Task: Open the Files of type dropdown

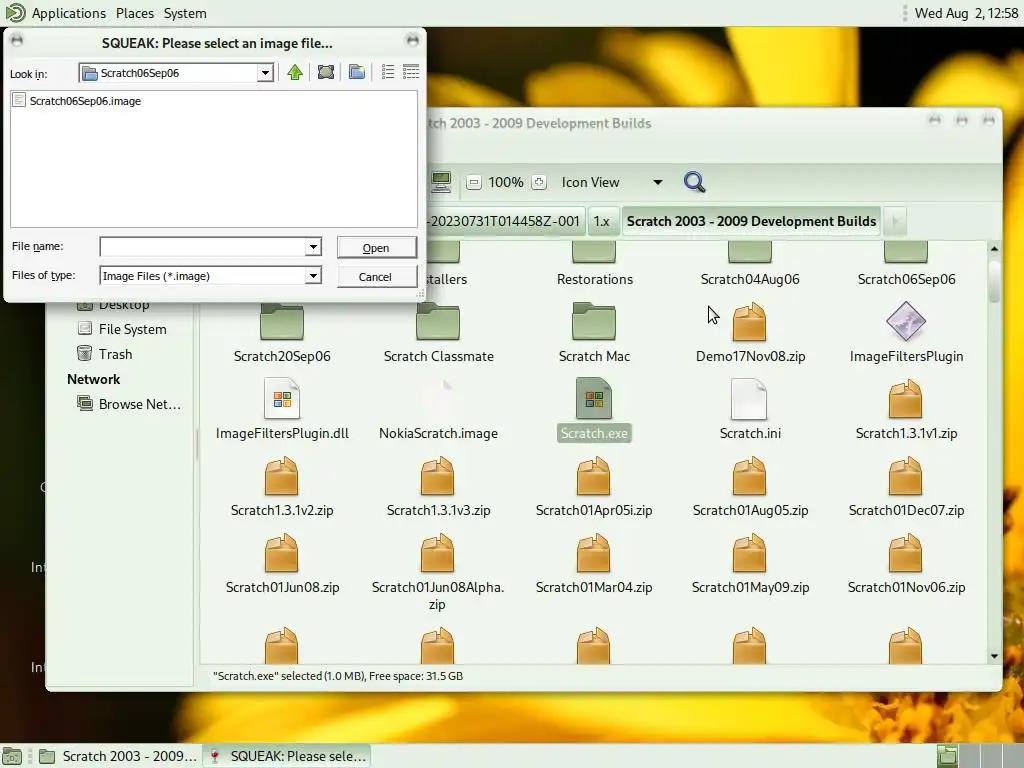Action: coord(313,276)
